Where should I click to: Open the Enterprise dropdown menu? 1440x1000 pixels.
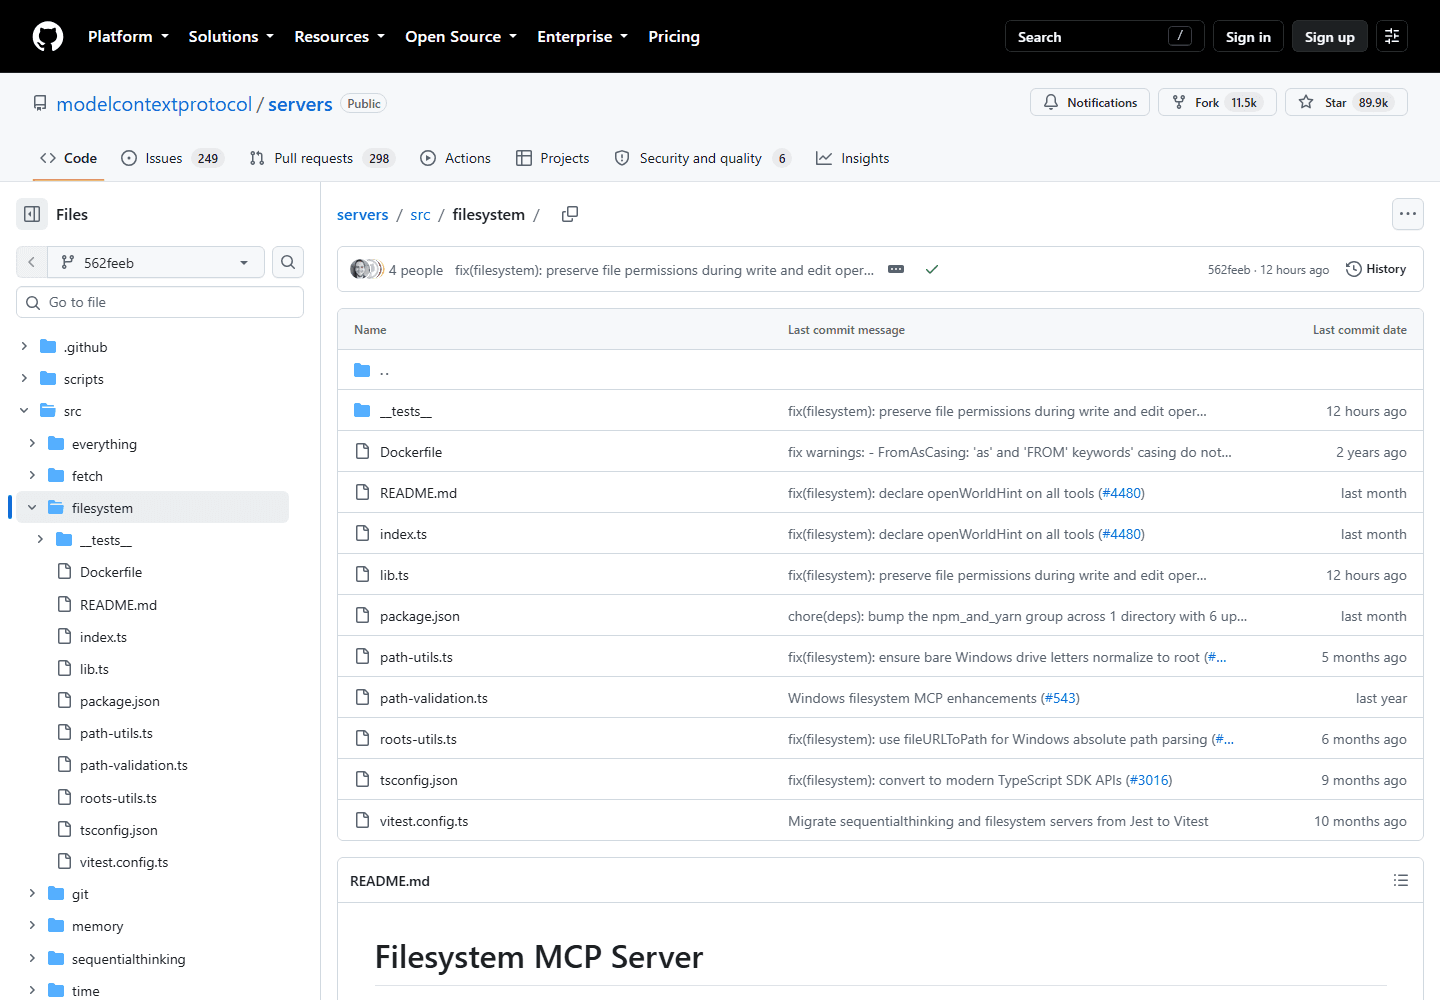point(582,37)
